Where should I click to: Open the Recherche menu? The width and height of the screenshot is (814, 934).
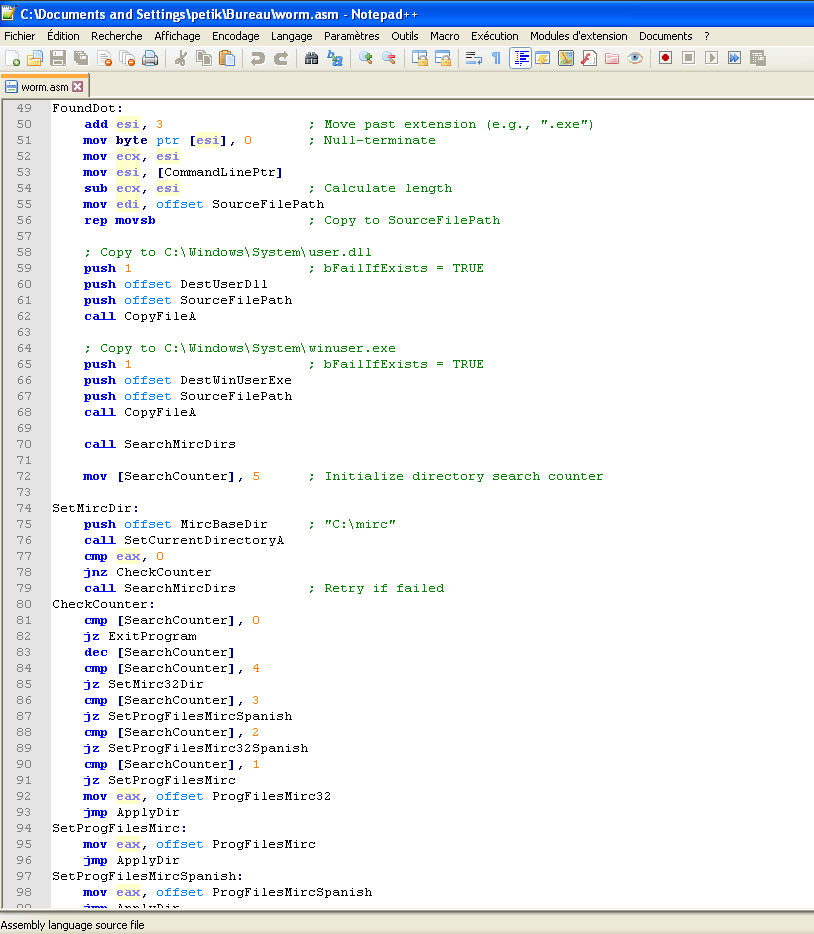point(117,36)
